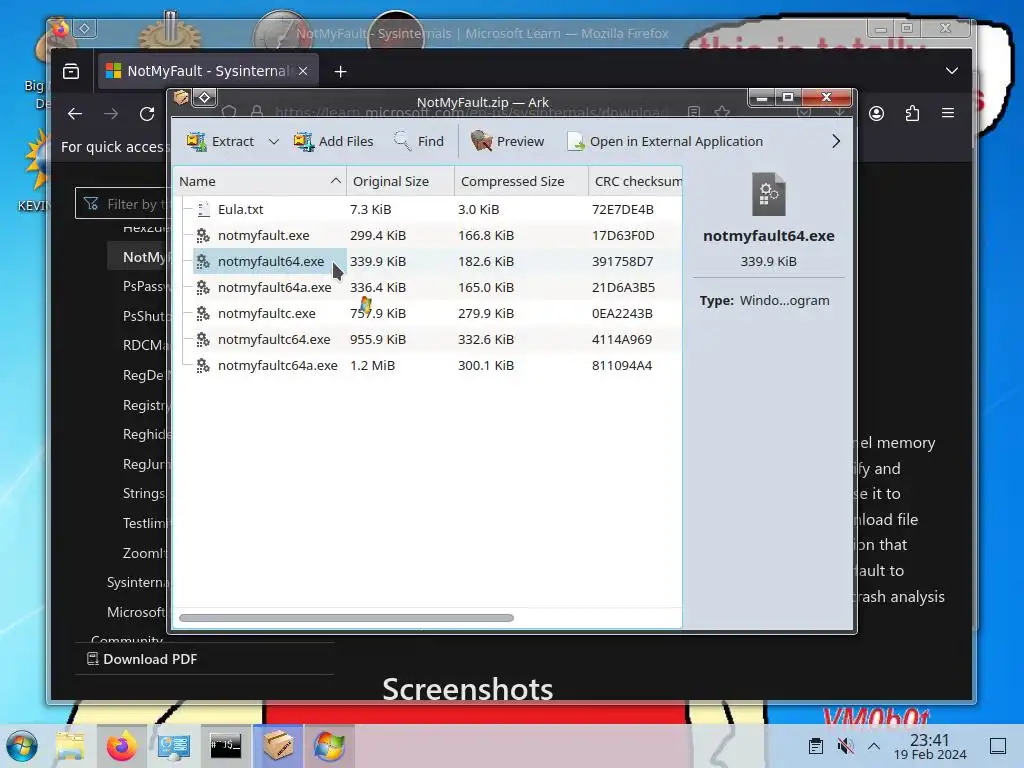Click the Firefox account icon
The image size is (1024, 768).
(x=876, y=114)
